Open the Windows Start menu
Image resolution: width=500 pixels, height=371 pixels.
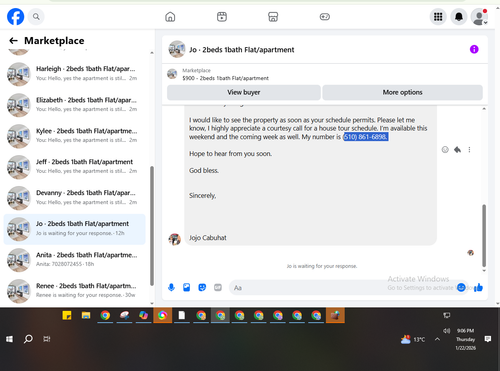9,339
